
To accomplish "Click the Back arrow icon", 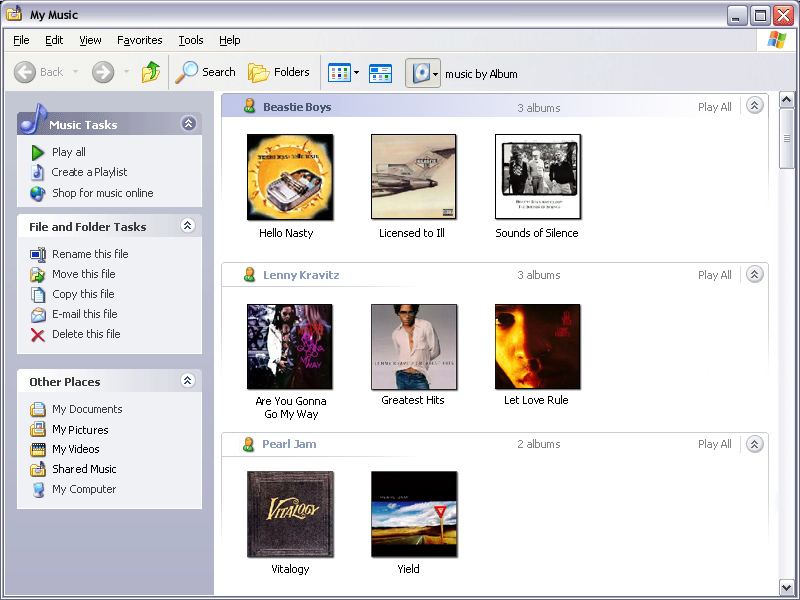I will click(24, 72).
